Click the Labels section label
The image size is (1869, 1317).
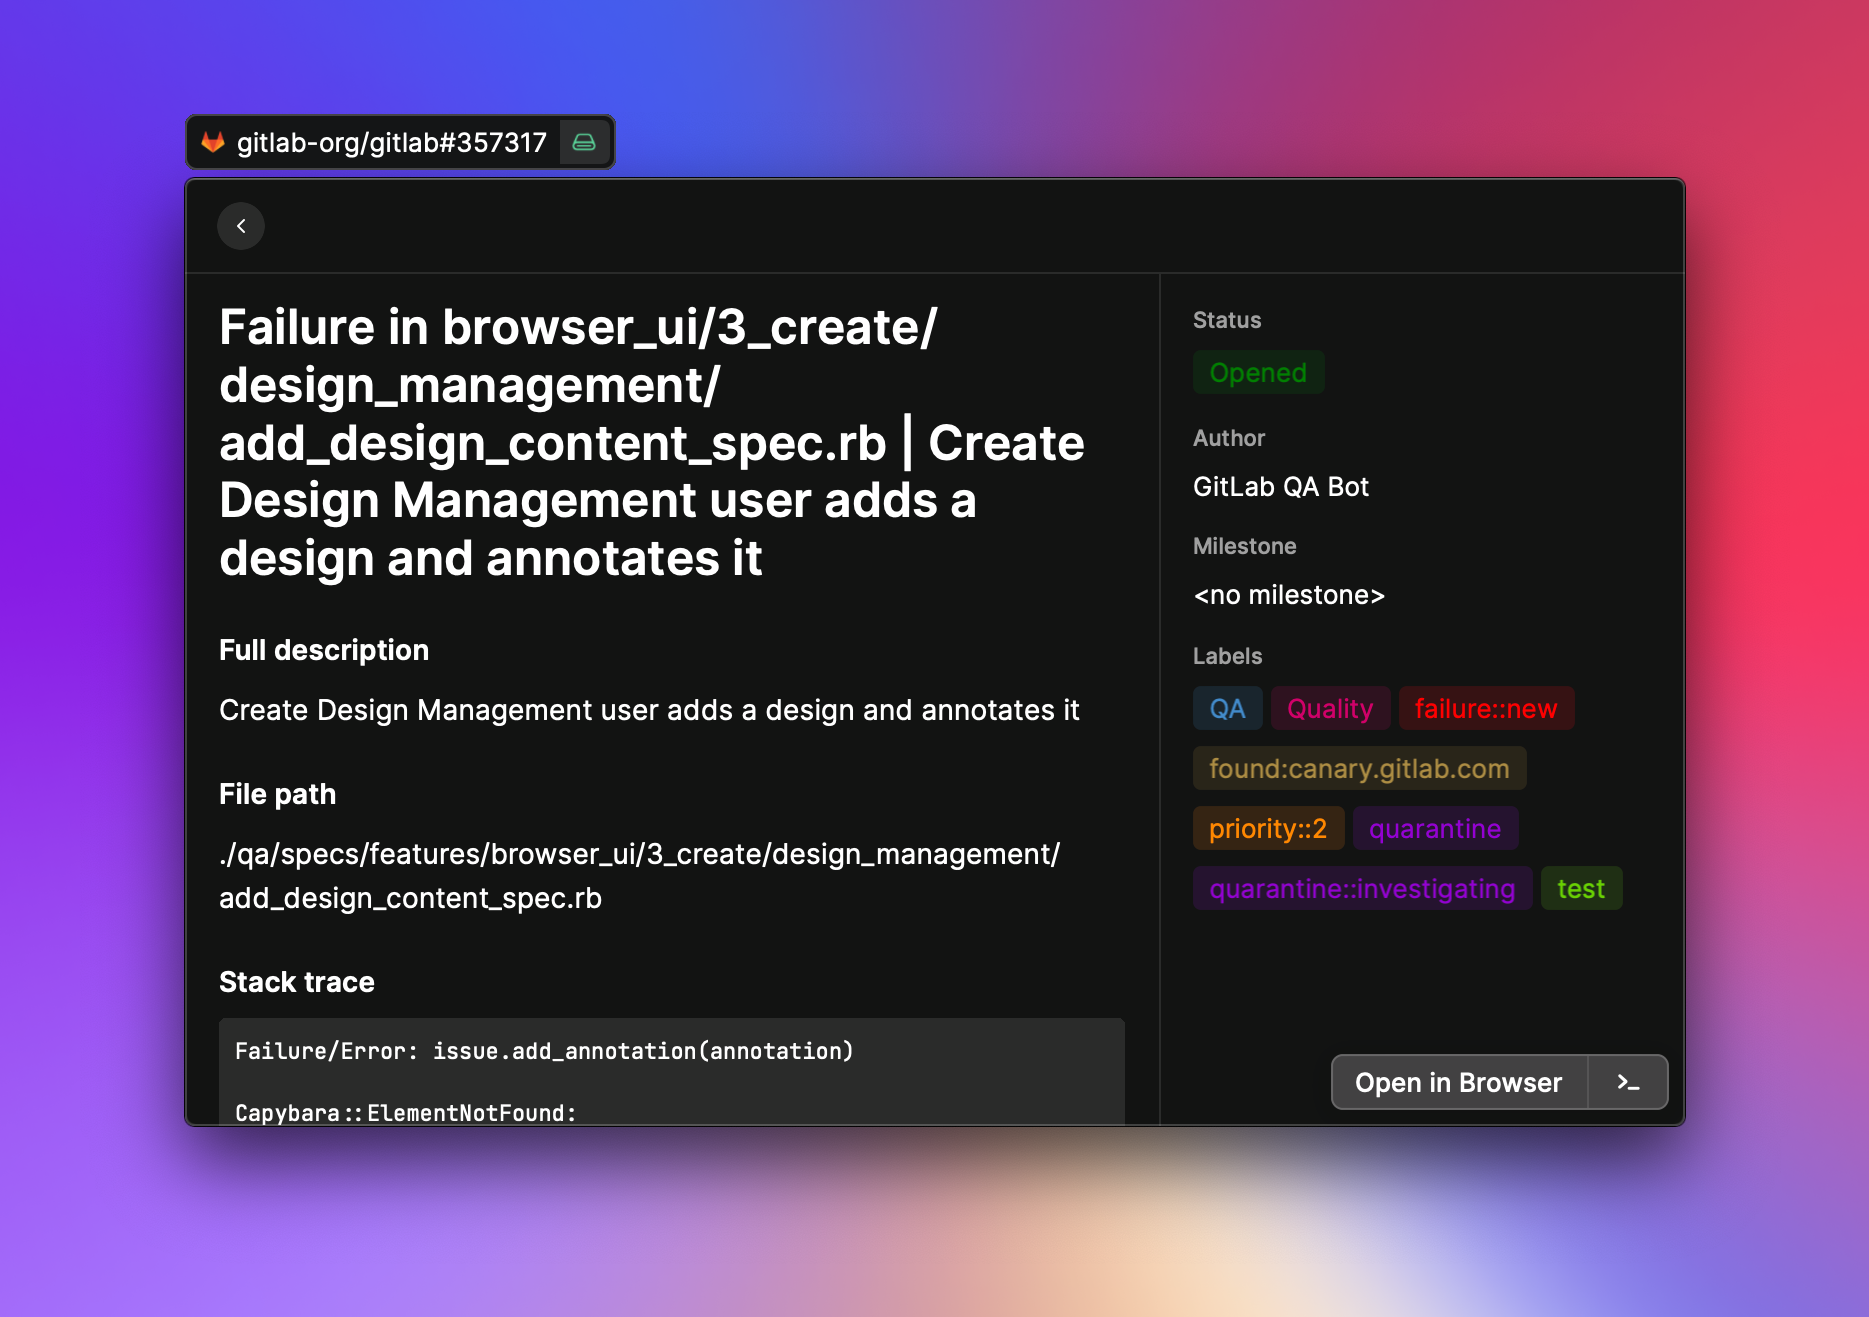coord(1227,656)
